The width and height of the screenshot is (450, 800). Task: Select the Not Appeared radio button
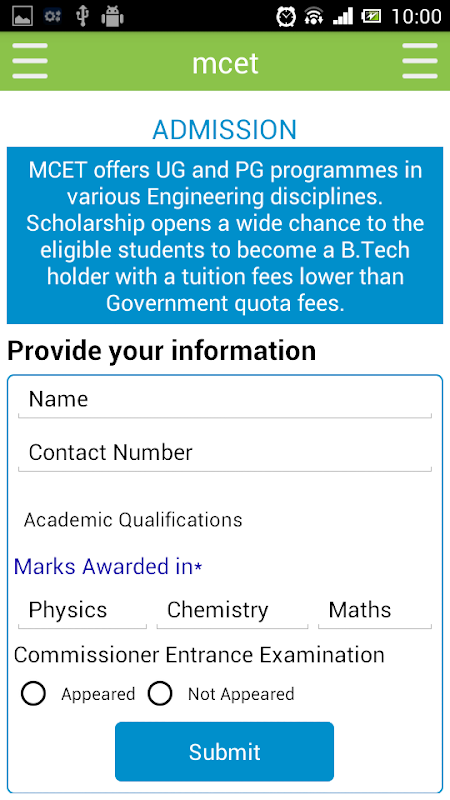[x=160, y=694]
